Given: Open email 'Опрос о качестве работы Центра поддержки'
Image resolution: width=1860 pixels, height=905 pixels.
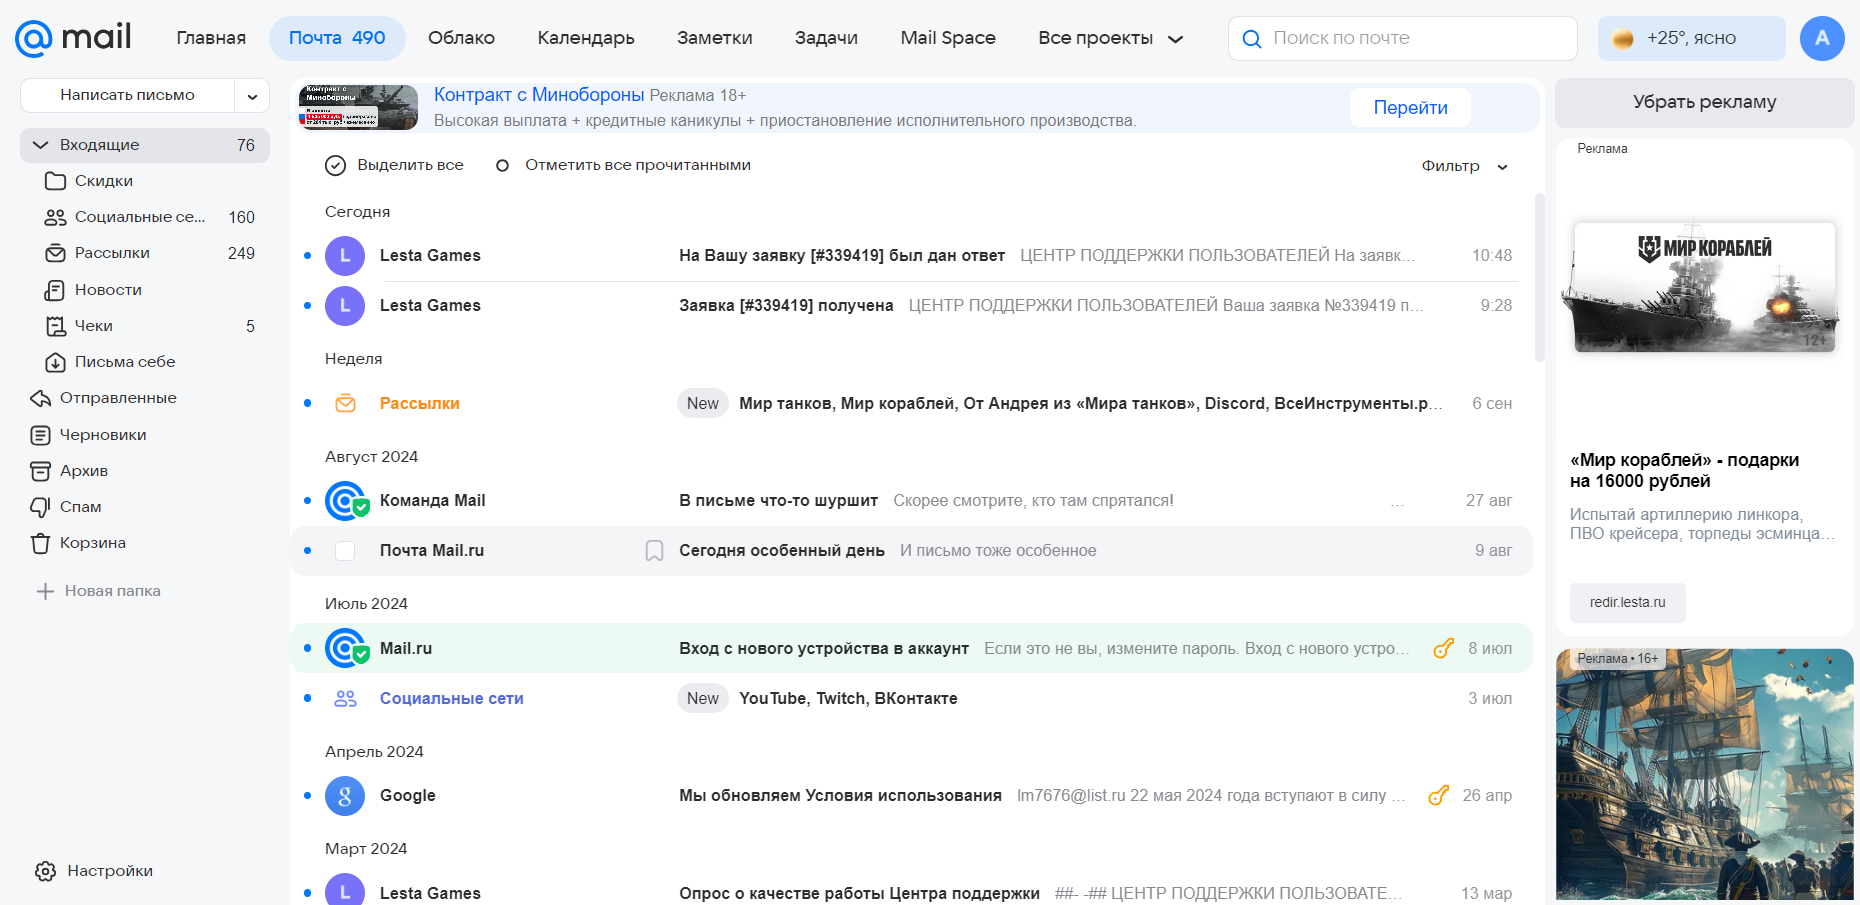Looking at the screenshot, I should pyautogui.click(x=911, y=888).
